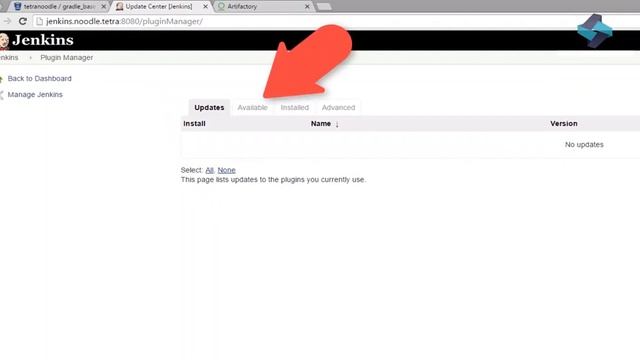Click the None selection link
The width and height of the screenshot is (640, 360).
click(227, 170)
